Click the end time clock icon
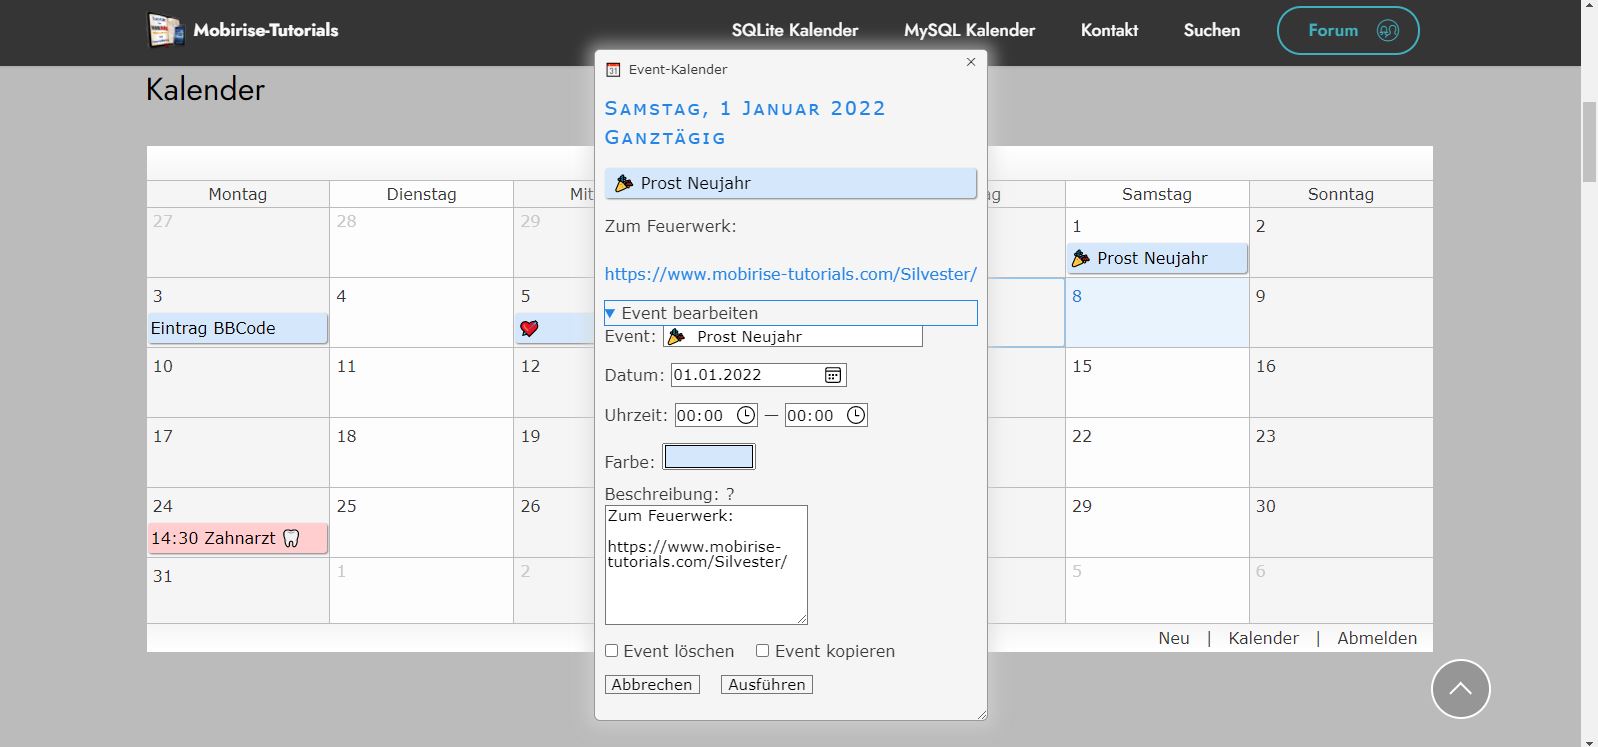 (856, 415)
